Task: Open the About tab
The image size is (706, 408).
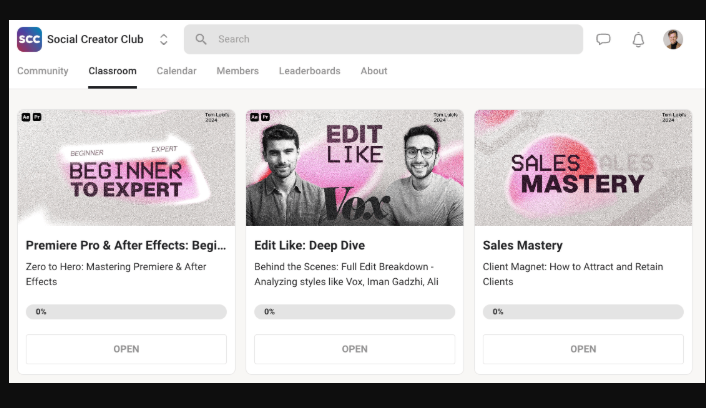Action: pos(374,71)
